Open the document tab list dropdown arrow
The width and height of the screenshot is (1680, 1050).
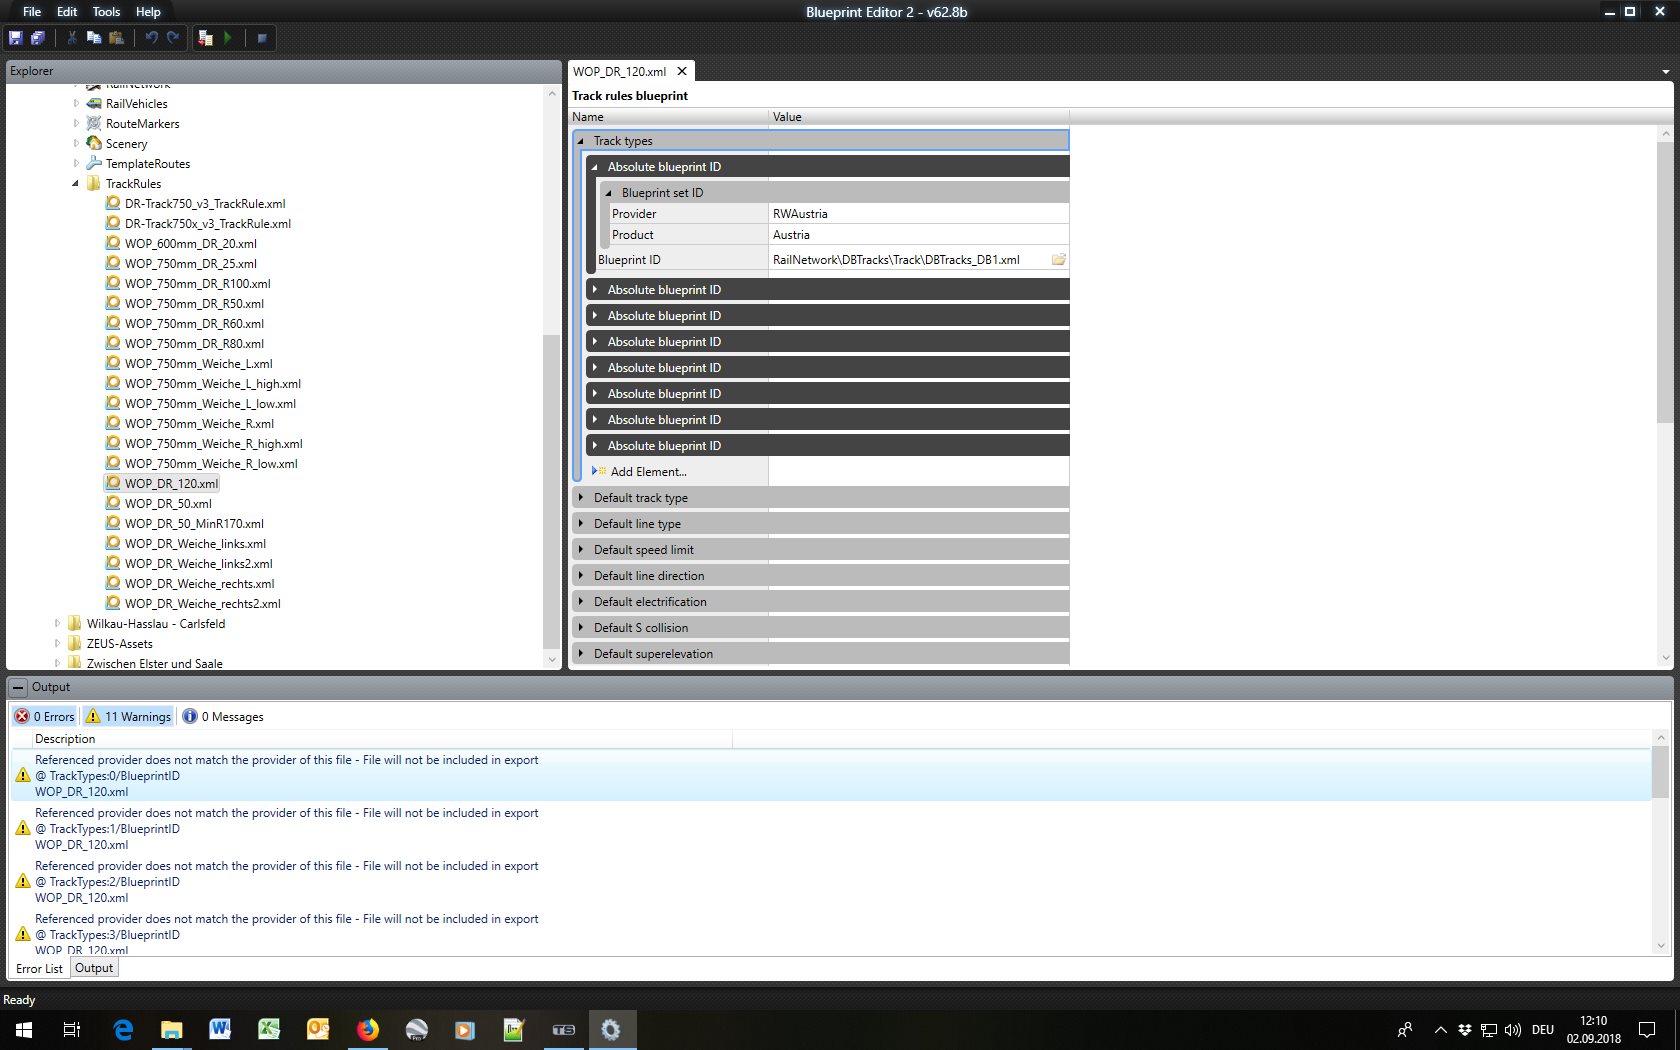coord(1665,72)
